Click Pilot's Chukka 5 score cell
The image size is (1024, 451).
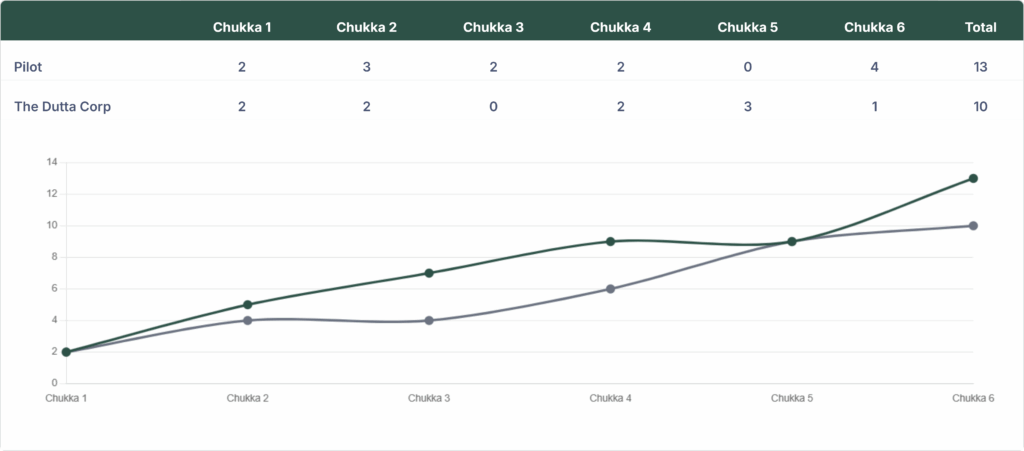point(747,67)
